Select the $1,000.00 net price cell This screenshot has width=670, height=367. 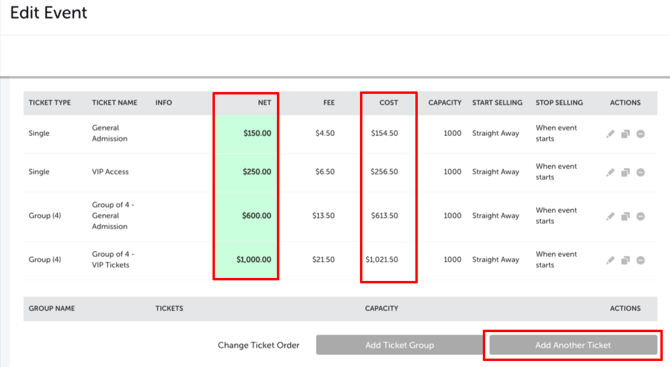point(246,259)
